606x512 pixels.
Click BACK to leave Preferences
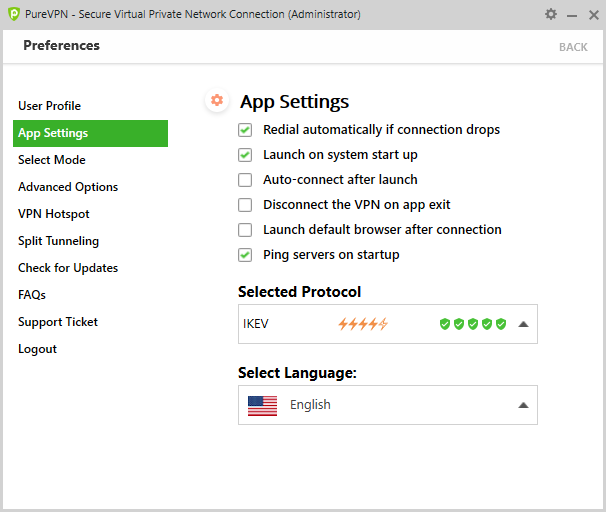tap(573, 47)
